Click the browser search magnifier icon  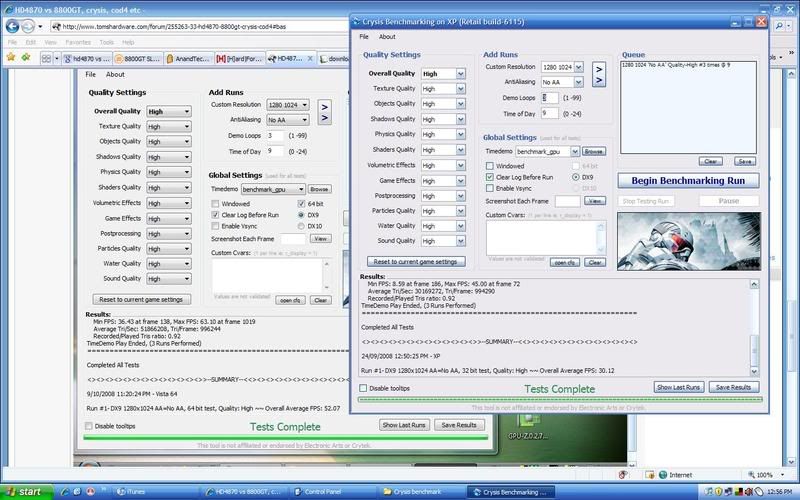[x=779, y=26]
